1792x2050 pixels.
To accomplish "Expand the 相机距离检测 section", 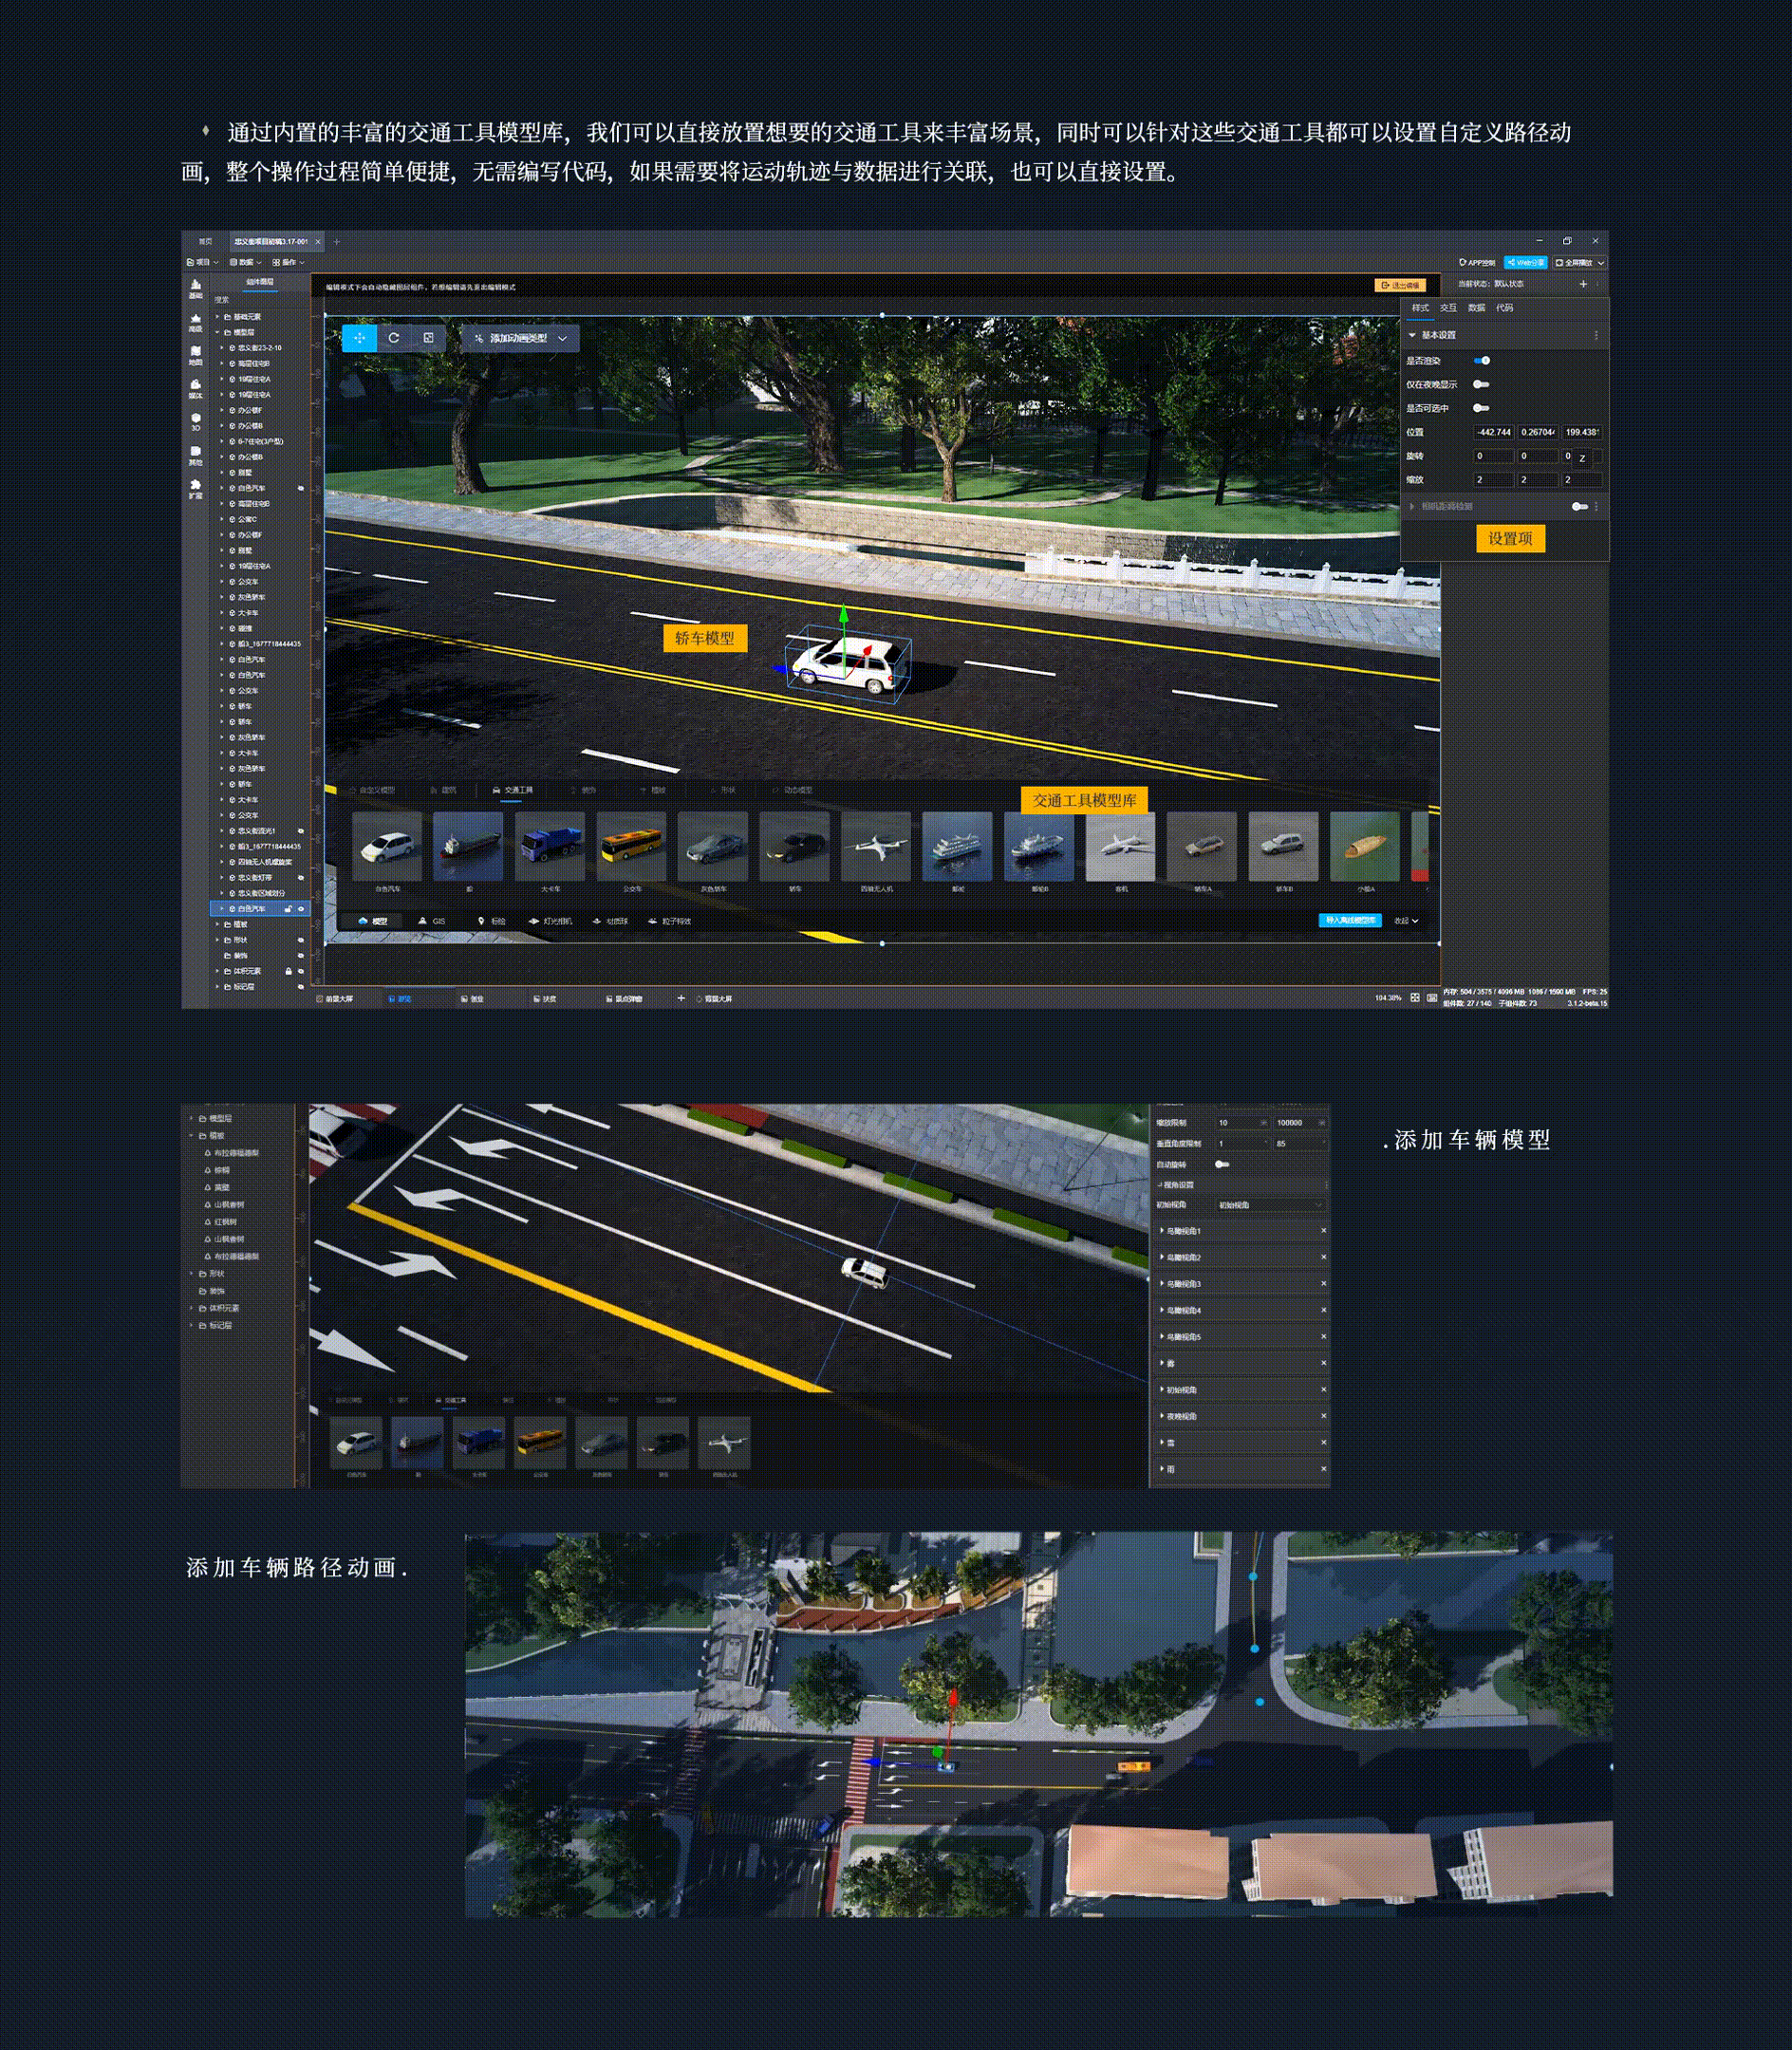I will pos(1412,507).
